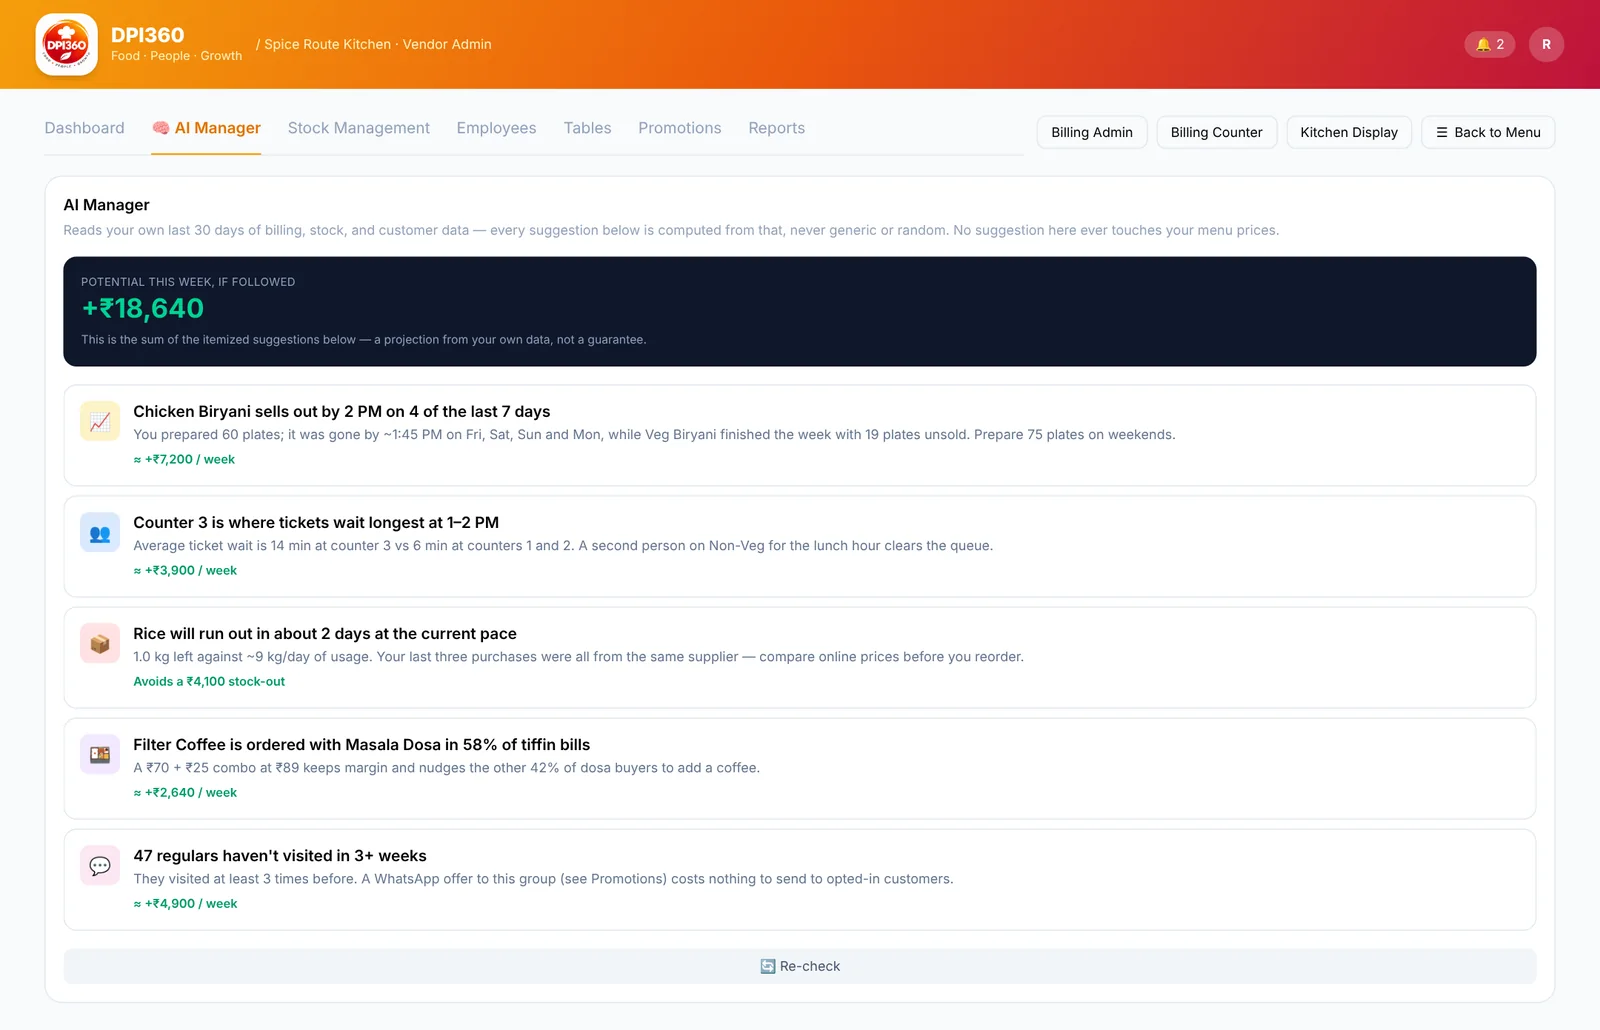Select the AI Manager tab
Screen dimensions: 1600x1030
[x=206, y=128]
